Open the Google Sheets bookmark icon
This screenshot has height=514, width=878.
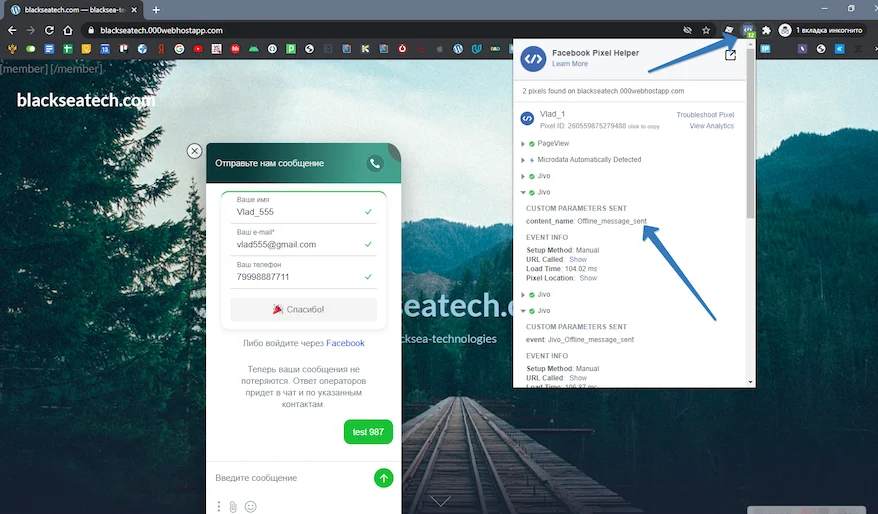pyautogui.click(x=68, y=49)
